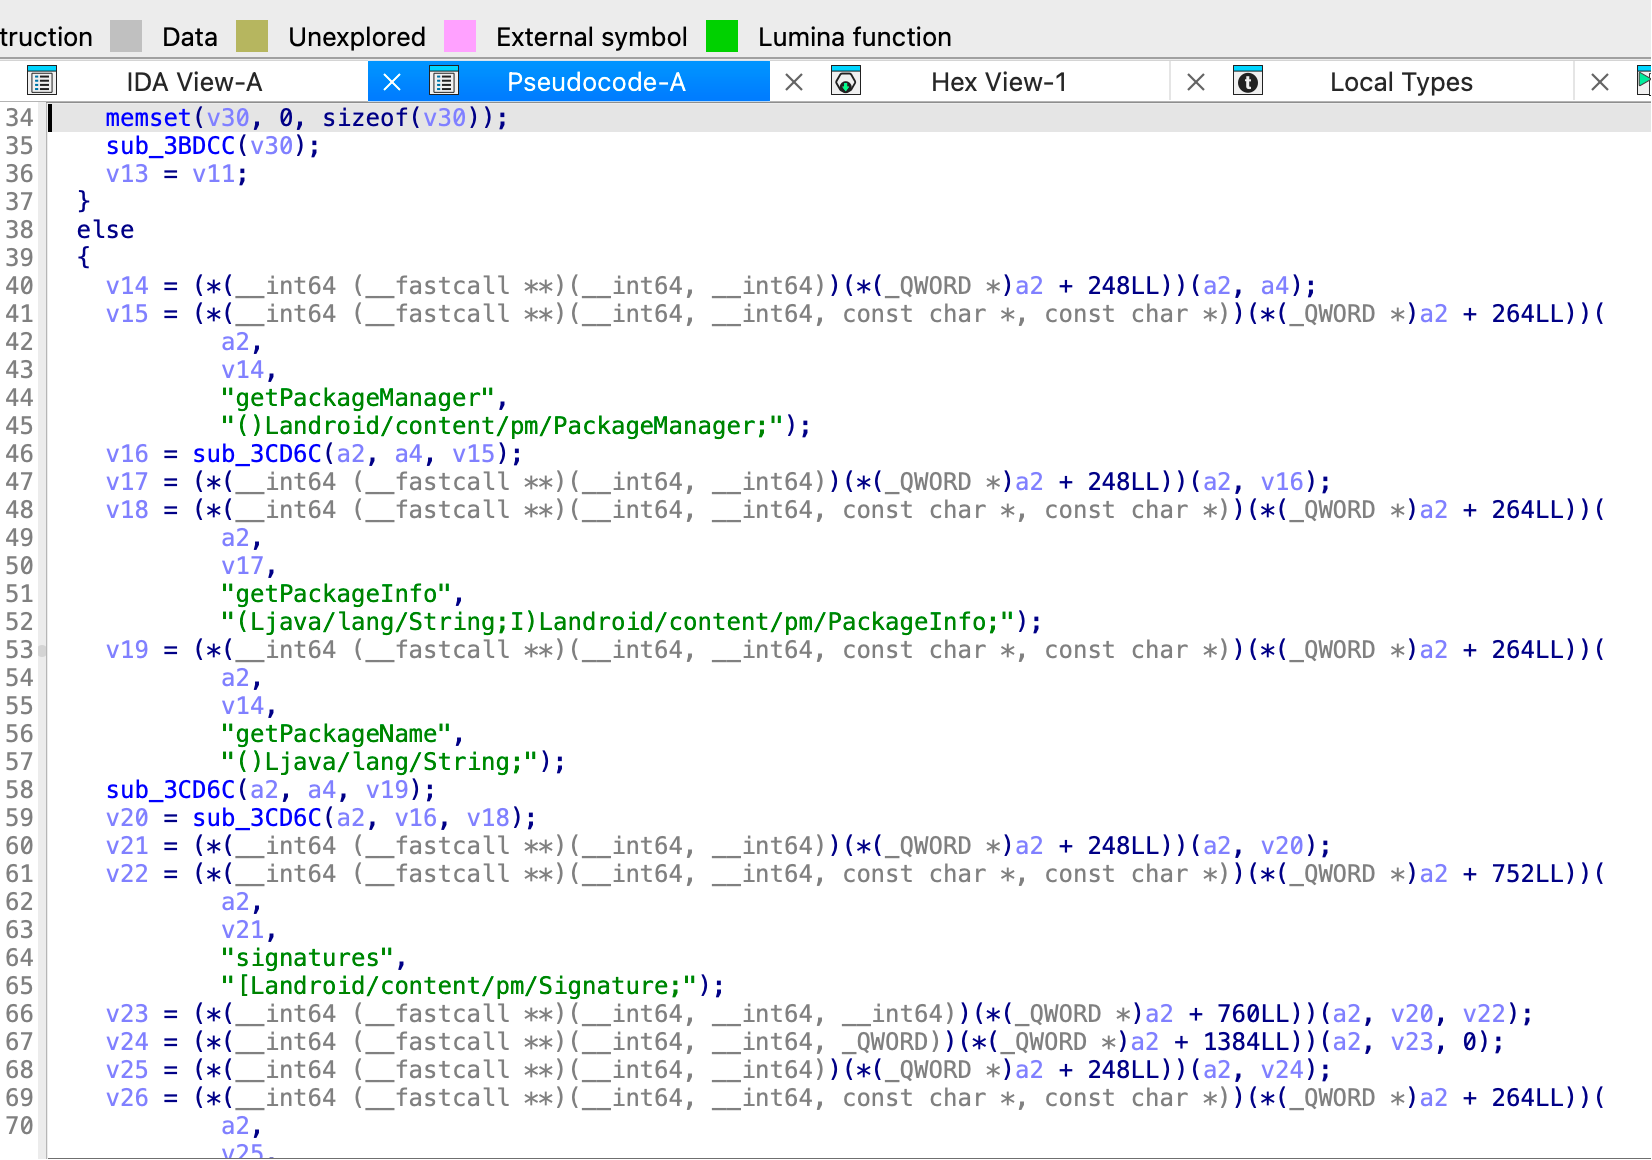The height and width of the screenshot is (1160, 1652).
Task: Click the Pseudocode-A tab icon
Action: tap(444, 81)
